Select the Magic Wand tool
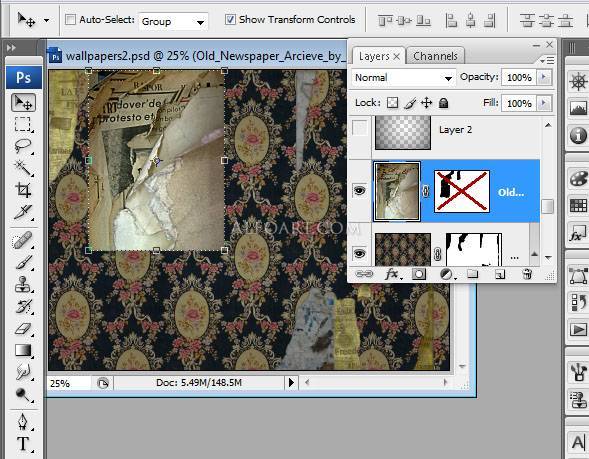Image resolution: width=589 pixels, height=459 pixels. 23,168
